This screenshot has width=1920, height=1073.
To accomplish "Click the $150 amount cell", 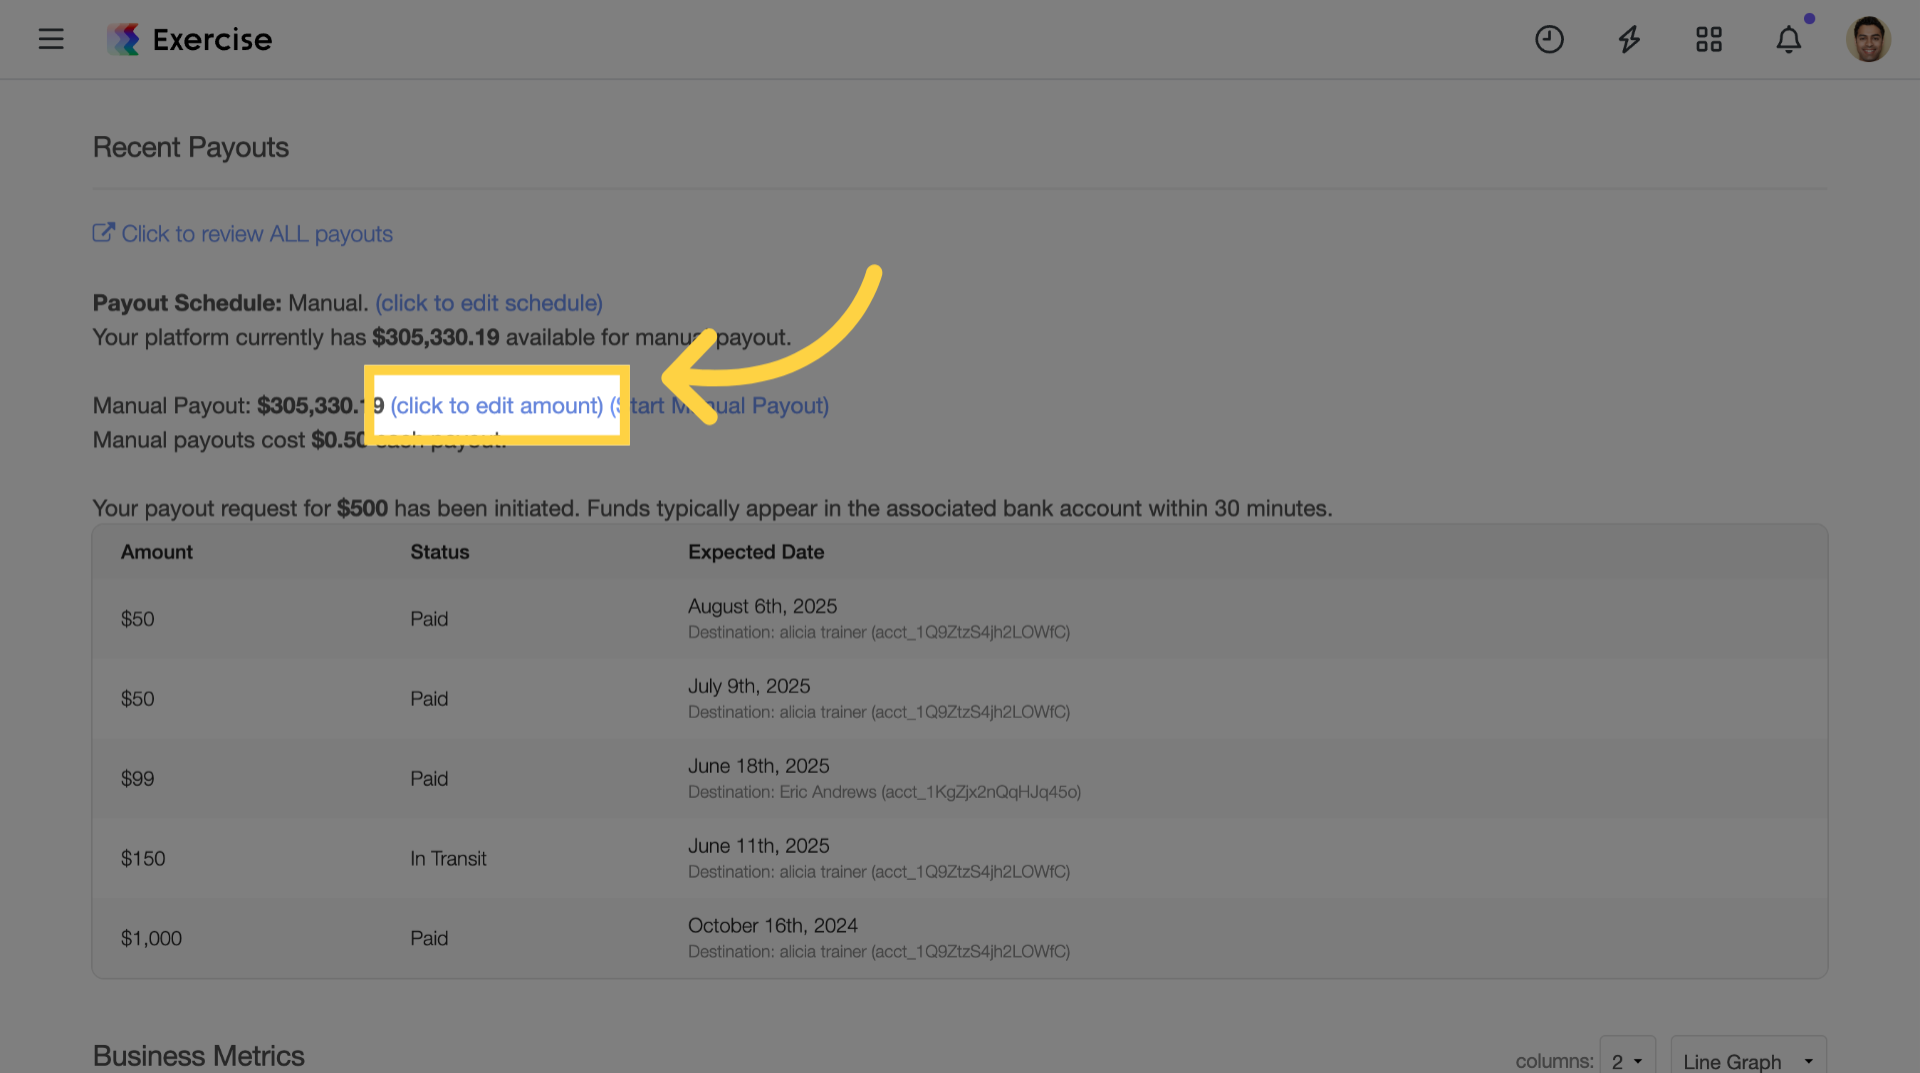I will point(143,859).
